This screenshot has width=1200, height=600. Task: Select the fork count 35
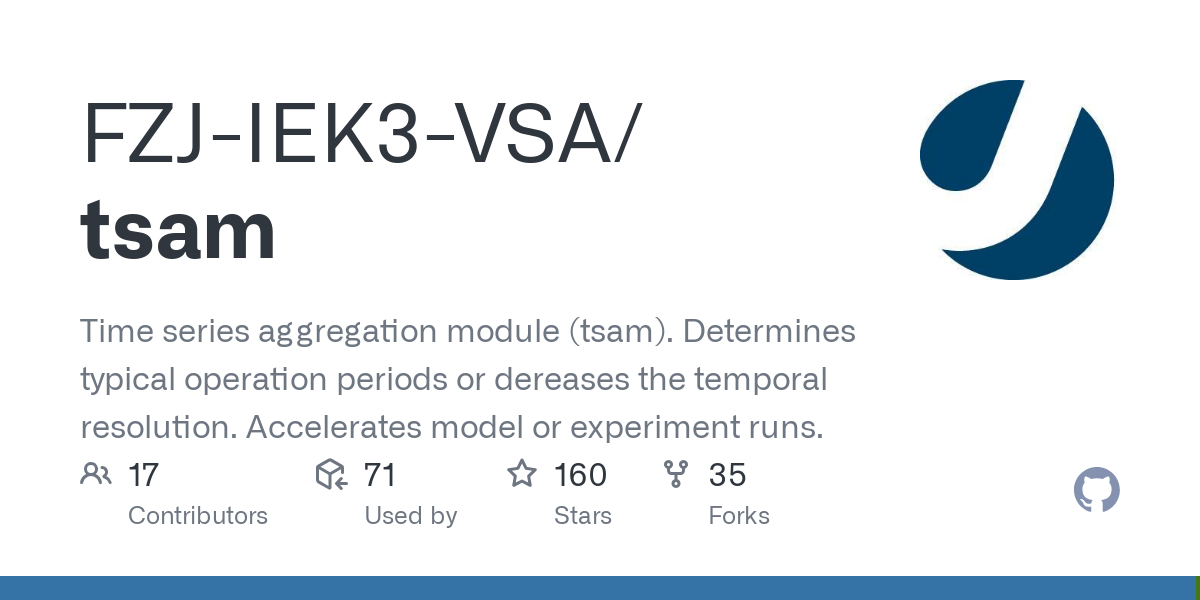pyautogui.click(x=727, y=475)
